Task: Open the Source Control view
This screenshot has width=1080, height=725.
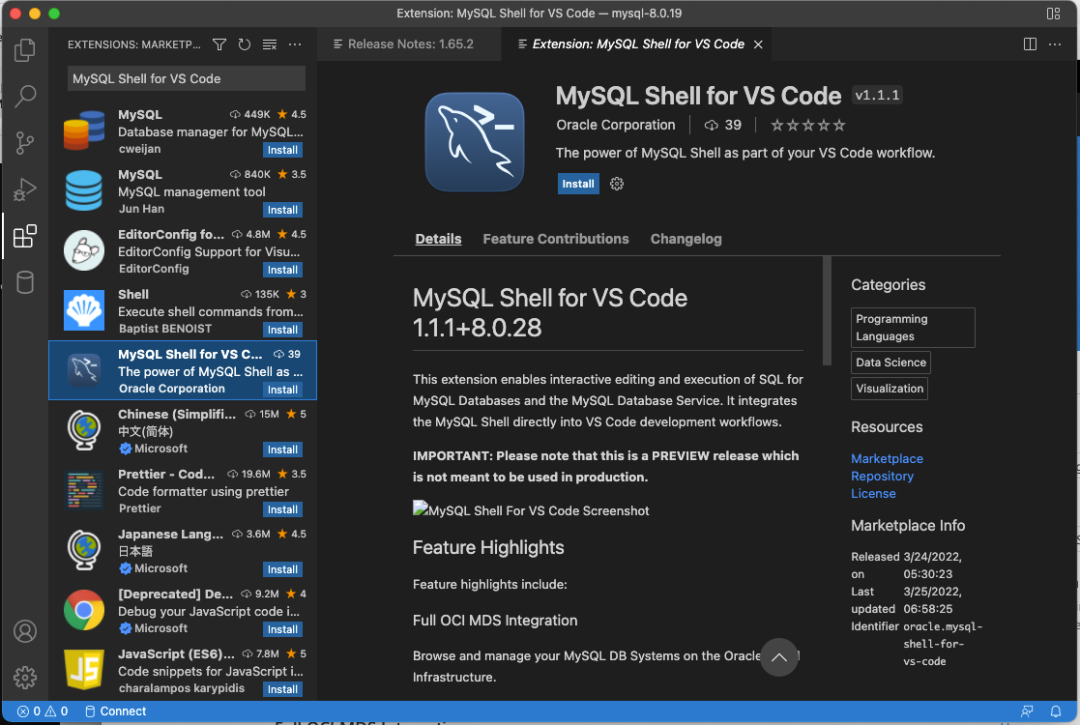Action: [25, 143]
